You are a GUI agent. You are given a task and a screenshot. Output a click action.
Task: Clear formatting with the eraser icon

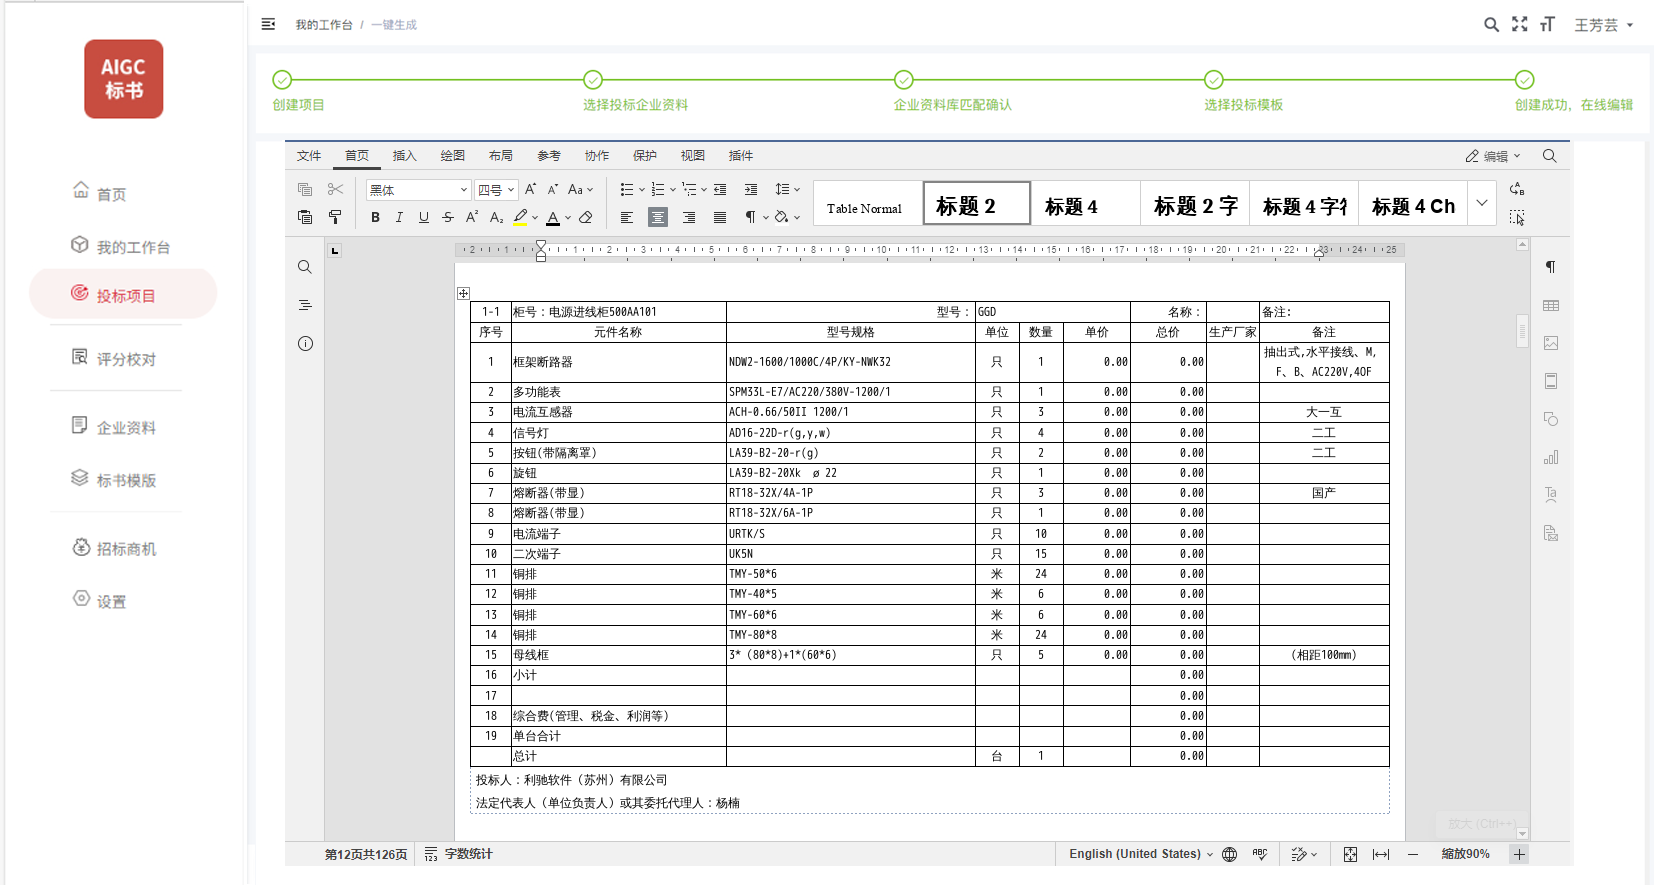[x=586, y=217]
